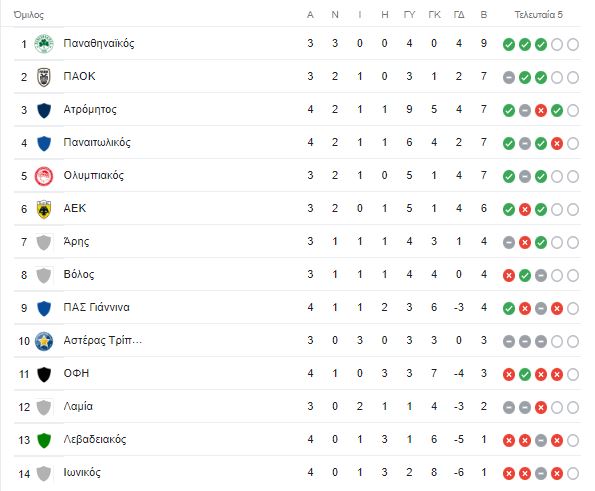
Task: Click the Αστέρας Τρίπολης star logo
Action: [x=44, y=341]
